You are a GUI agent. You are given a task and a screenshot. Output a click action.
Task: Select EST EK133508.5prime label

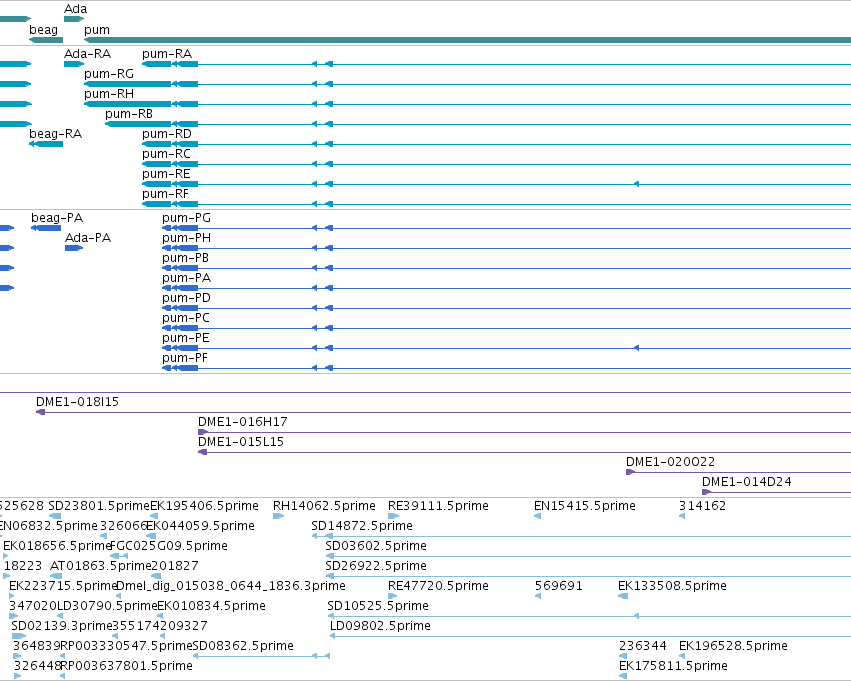pyautogui.click(x=672, y=586)
